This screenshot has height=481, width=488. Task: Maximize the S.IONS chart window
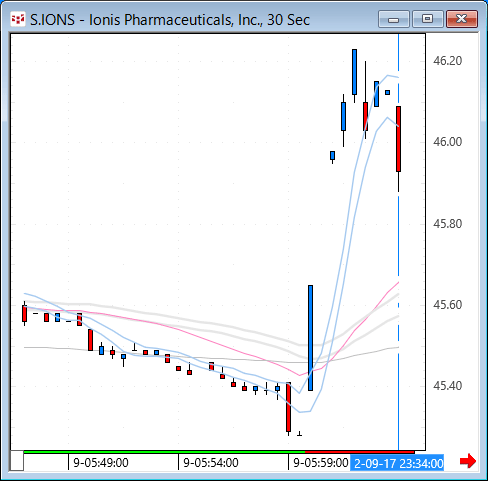428,19
